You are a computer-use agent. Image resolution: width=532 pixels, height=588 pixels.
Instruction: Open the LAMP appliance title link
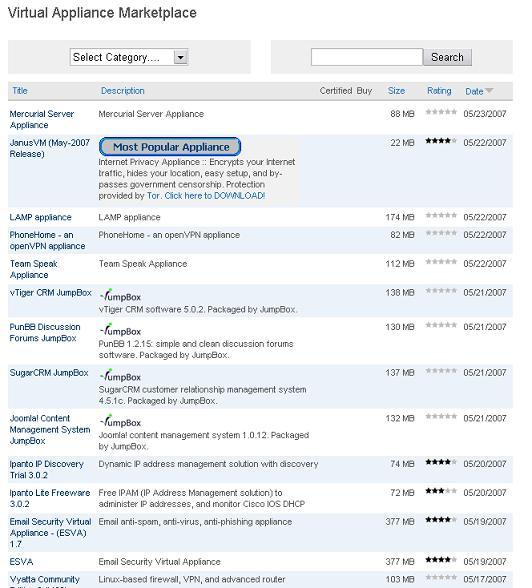tap(40, 217)
